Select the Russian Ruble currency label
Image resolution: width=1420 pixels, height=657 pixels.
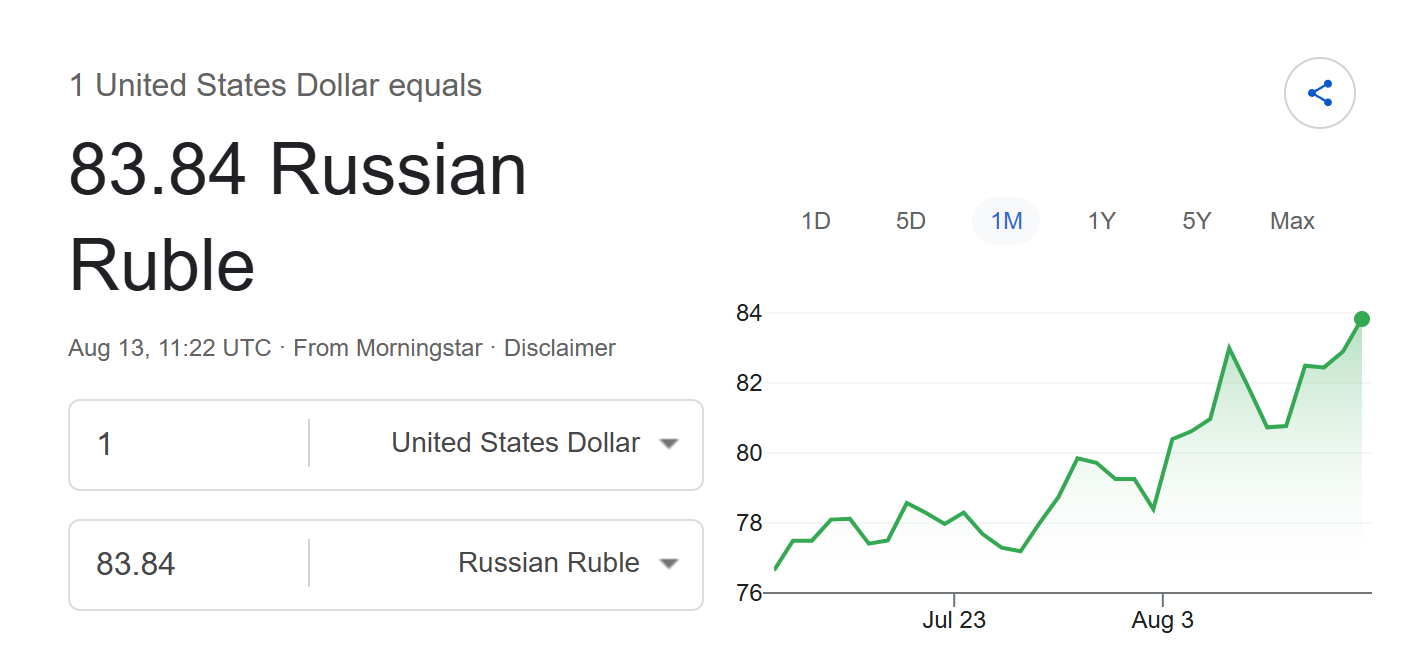549,563
